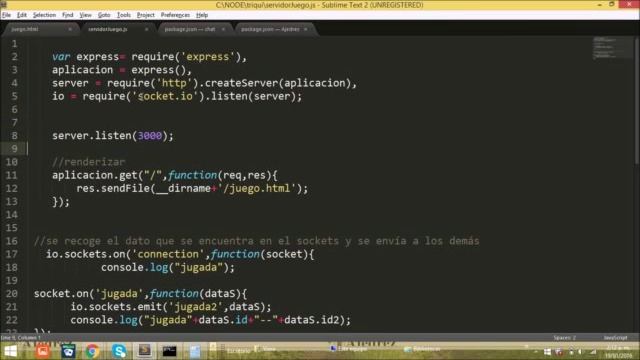
Task: Open the Tools menu
Action: pos(124,15)
